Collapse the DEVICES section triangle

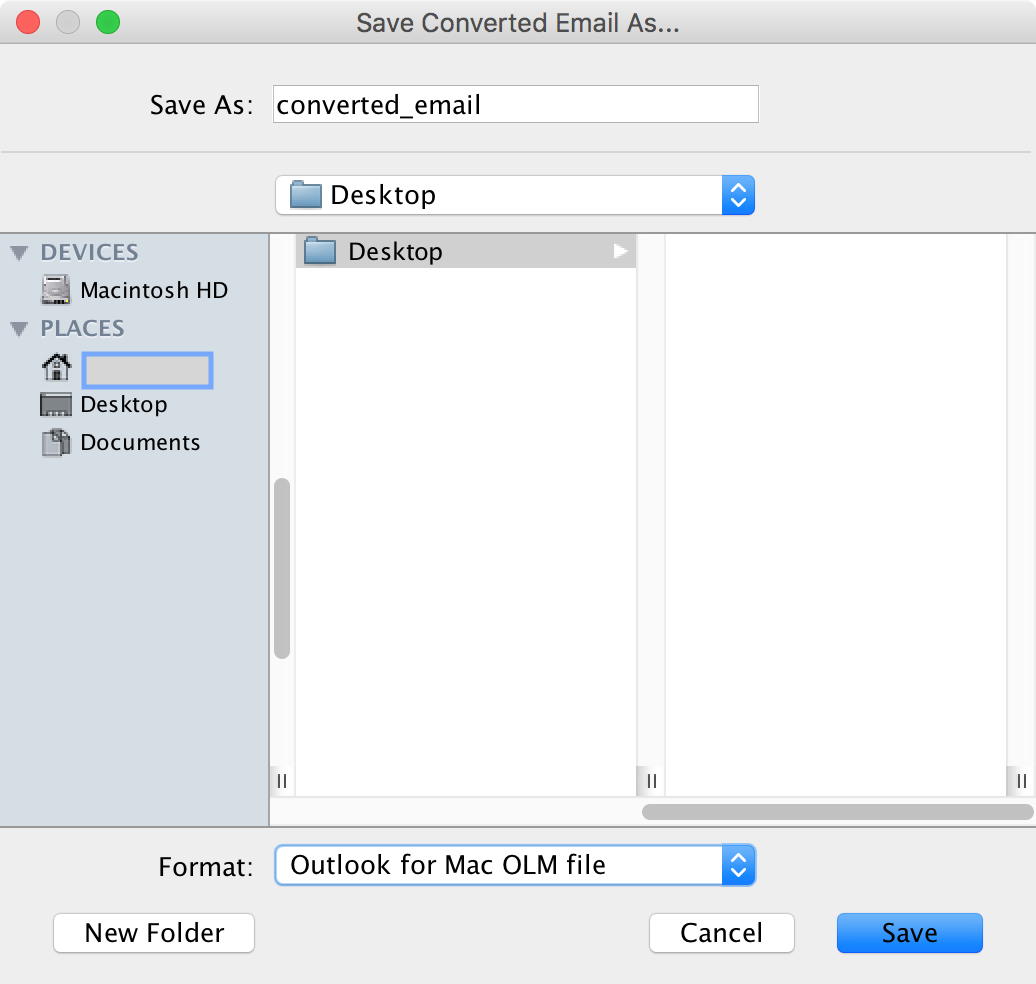[19, 253]
